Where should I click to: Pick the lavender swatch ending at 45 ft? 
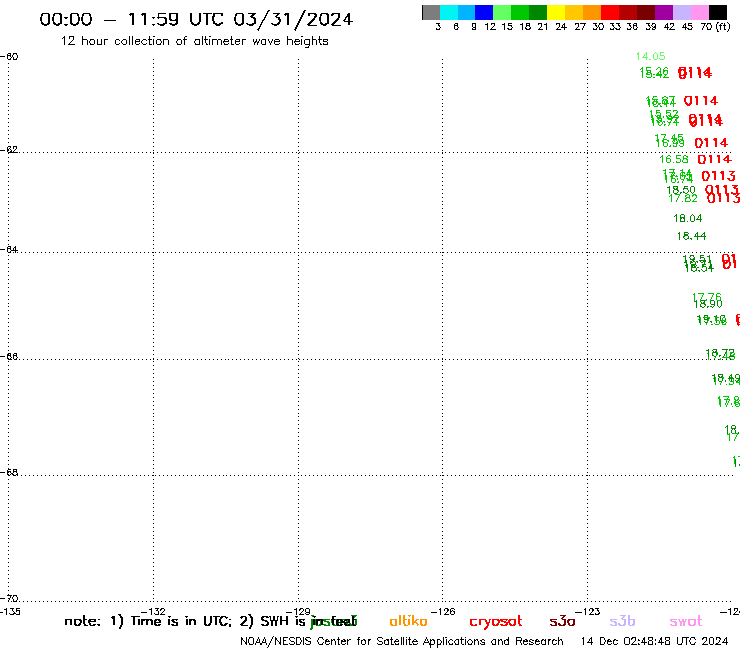(x=681, y=12)
